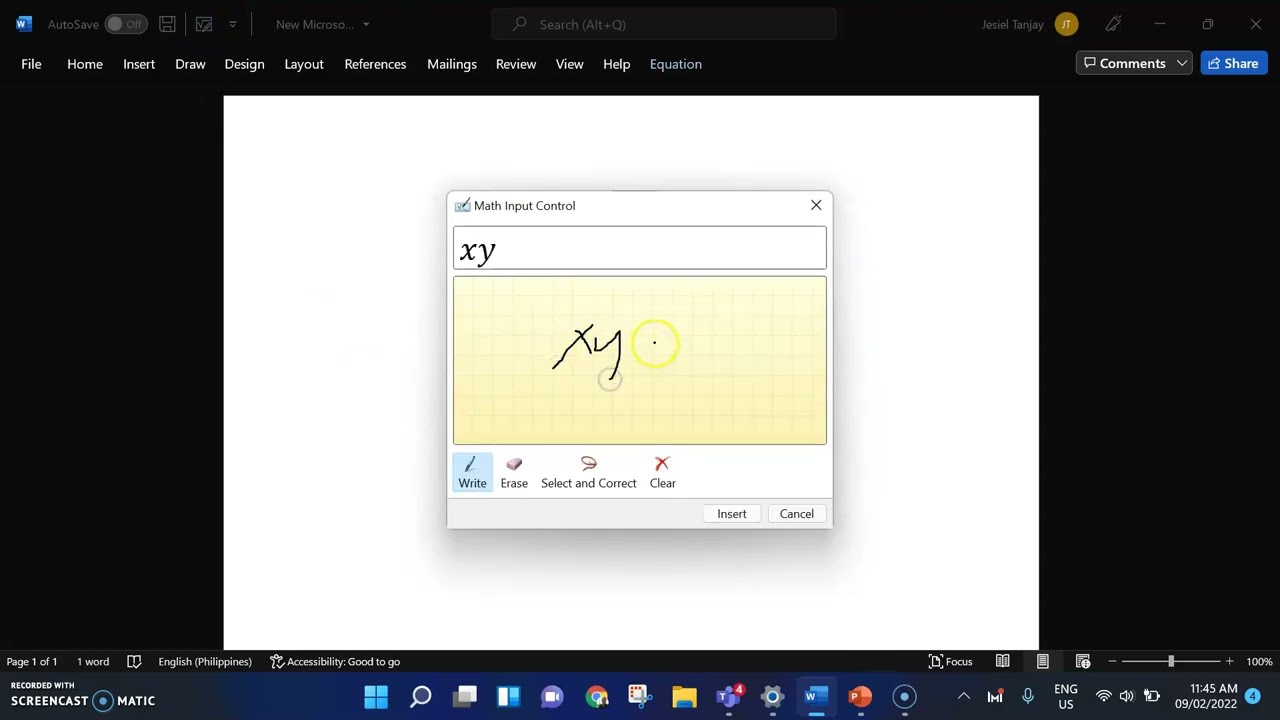Open the Comments button
The width and height of the screenshot is (1280, 720).
coord(1124,63)
